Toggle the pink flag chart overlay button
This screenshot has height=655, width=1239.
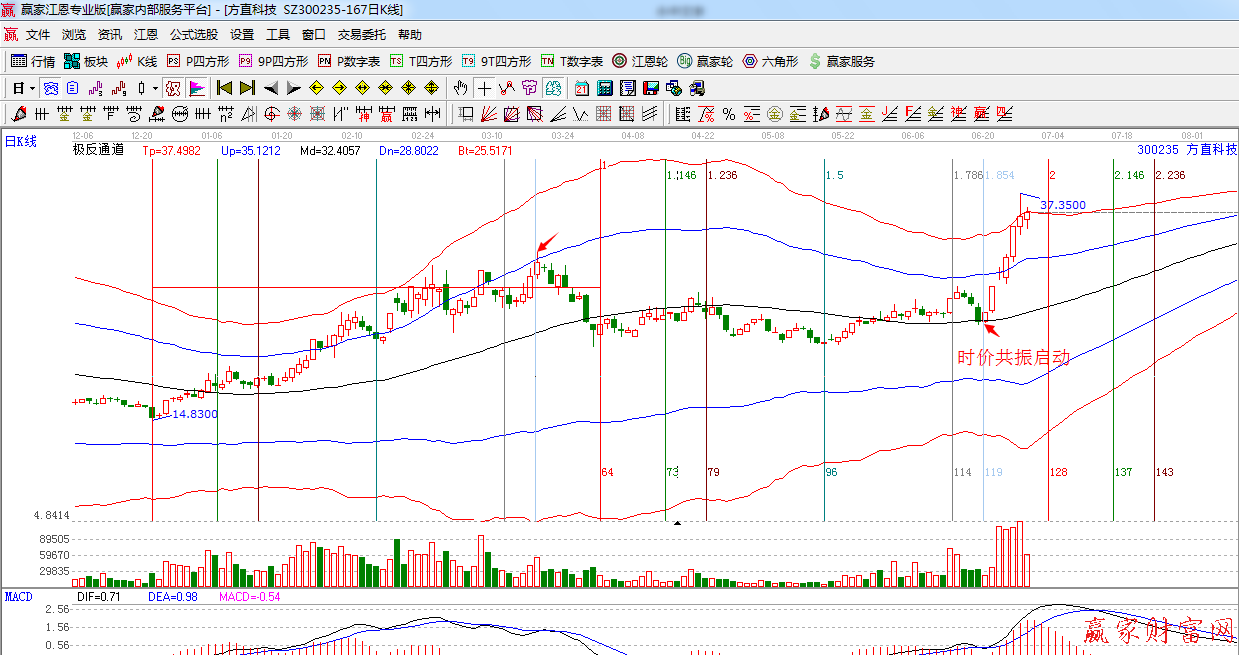coord(196,87)
